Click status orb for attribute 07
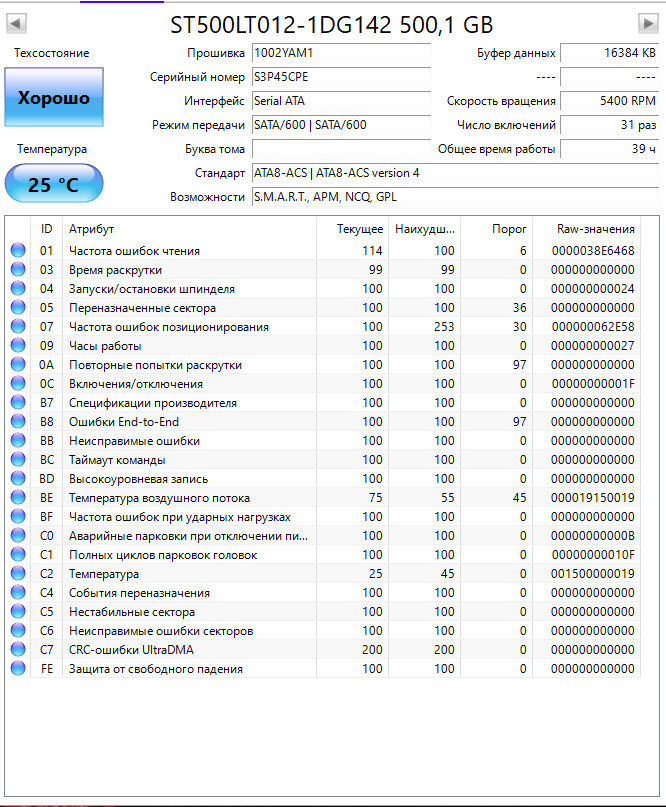 click(x=18, y=326)
